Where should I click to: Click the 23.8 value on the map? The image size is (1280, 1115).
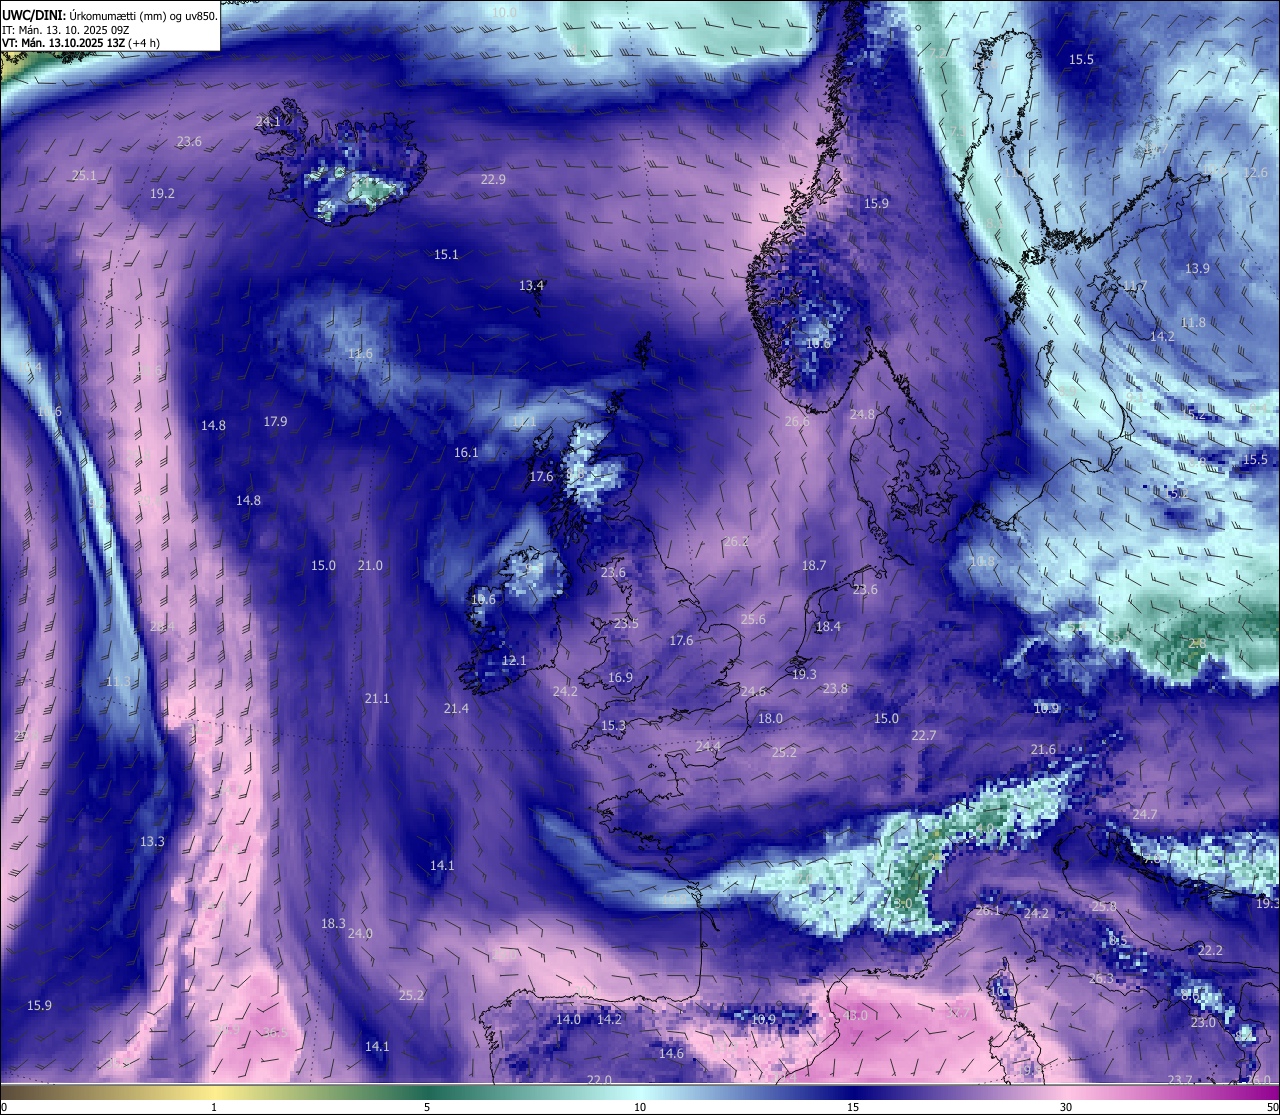pyautogui.click(x=835, y=689)
